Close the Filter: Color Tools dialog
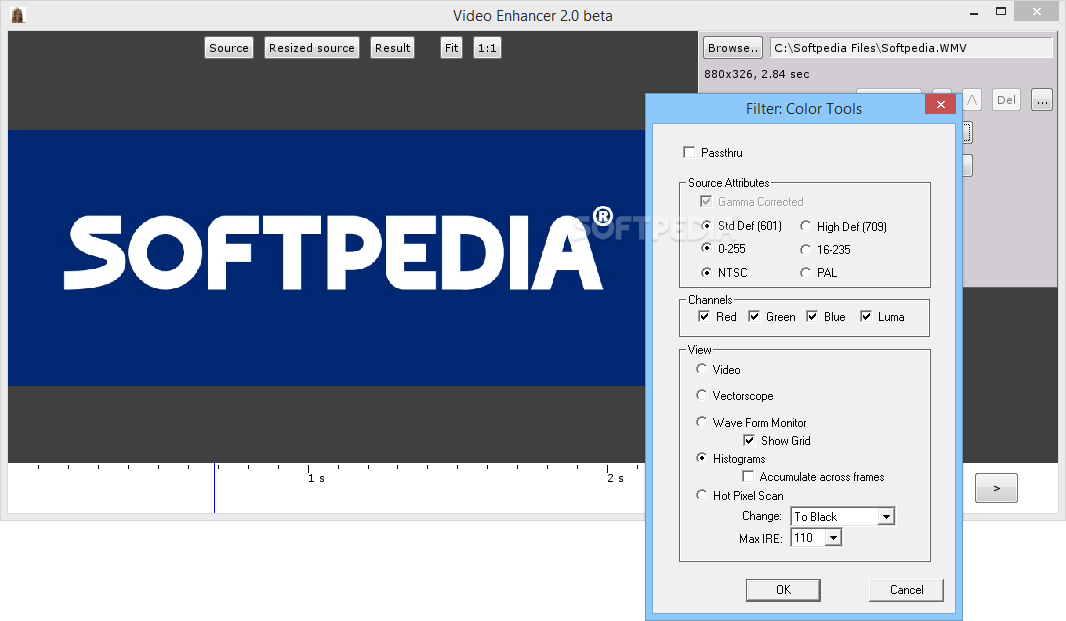 940,104
